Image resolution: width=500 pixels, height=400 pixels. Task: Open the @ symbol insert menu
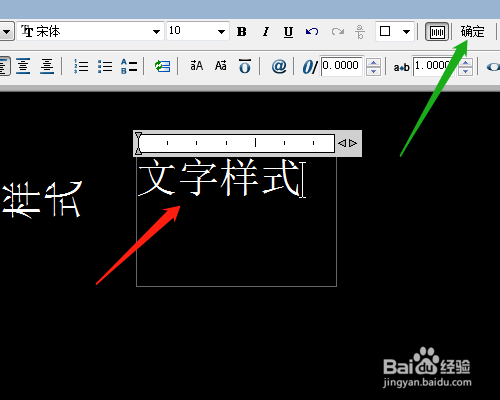click(279, 66)
